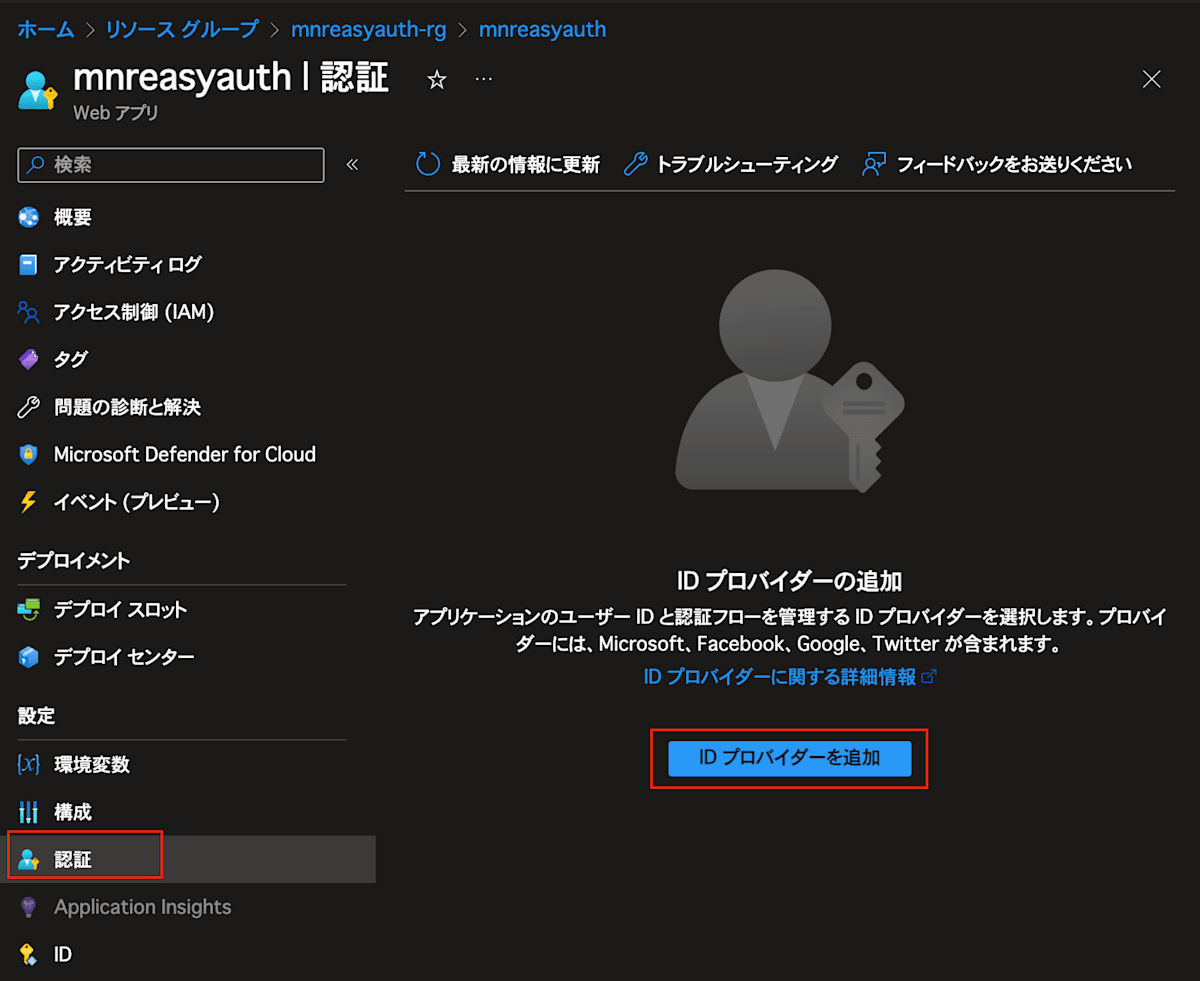This screenshot has height=981, width=1200.
Task: Click the トラブルシューティング wrench icon
Action: pyautogui.click(x=635, y=165)
